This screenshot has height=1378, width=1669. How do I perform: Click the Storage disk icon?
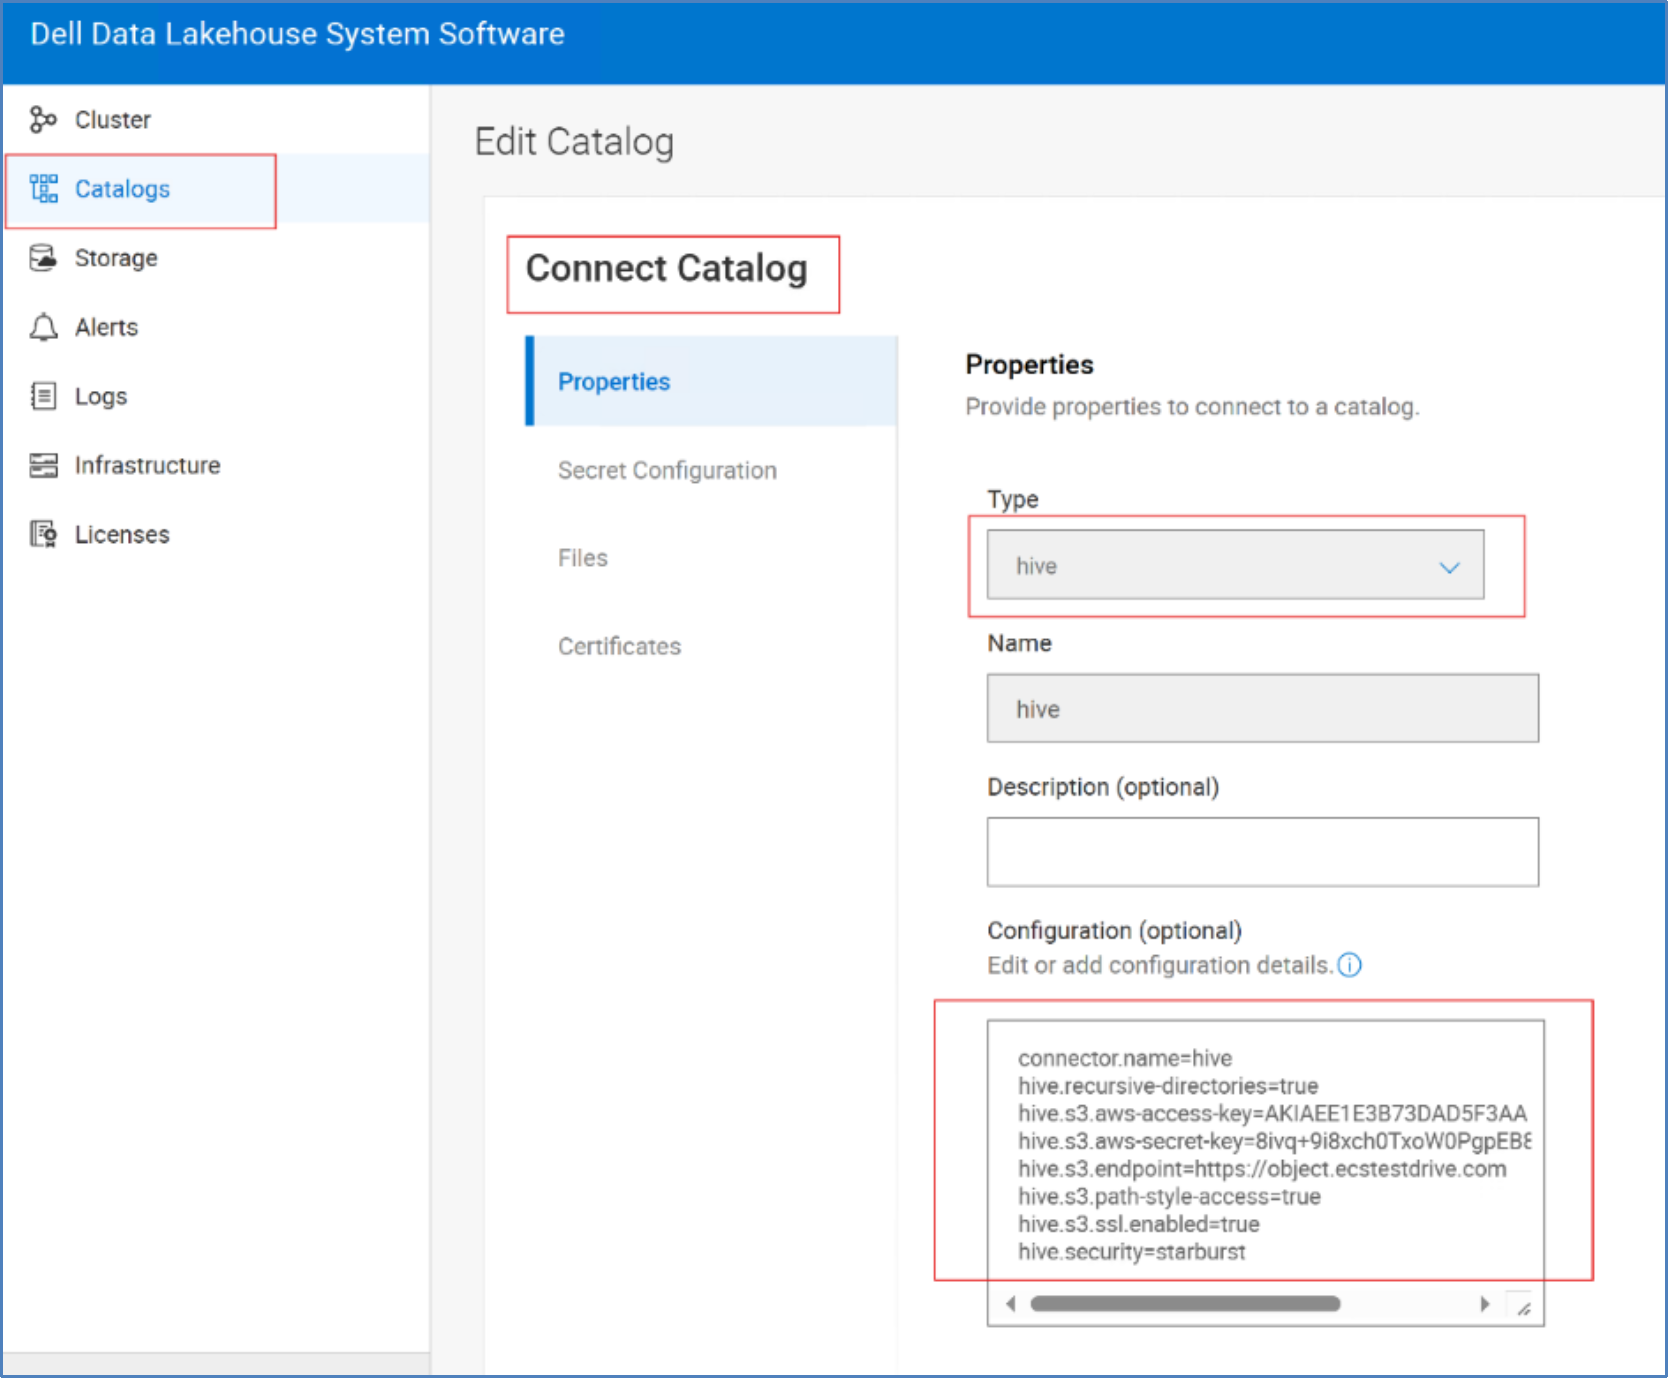pyautogui.click(x=43, y=258)
